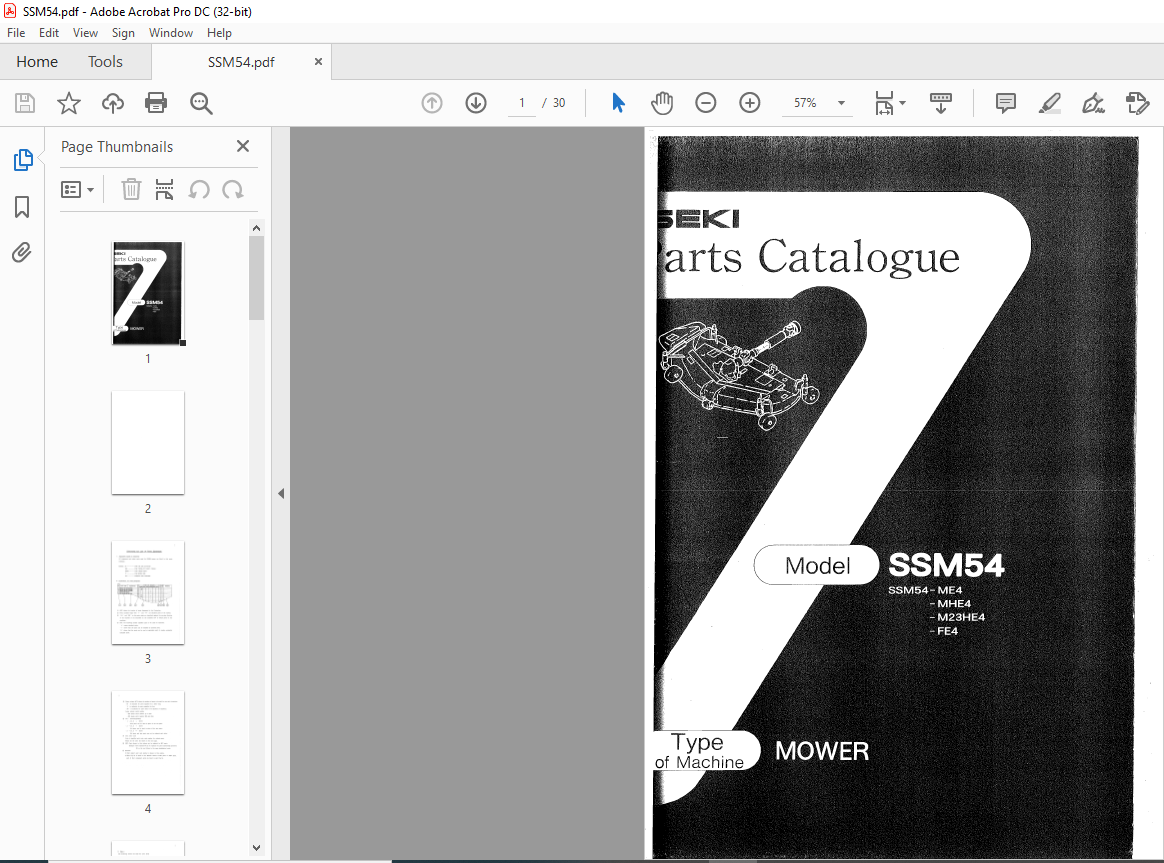Collapse the navigation pane with arrow
The image size is (1164, 863).
click(x=281, y=493)
